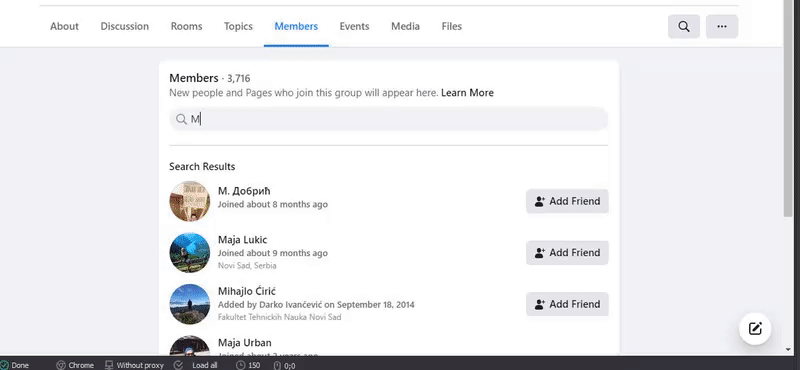Go to the Rooms tab
The height and width of the screenshot is (370, 800).
coord(186,27)
